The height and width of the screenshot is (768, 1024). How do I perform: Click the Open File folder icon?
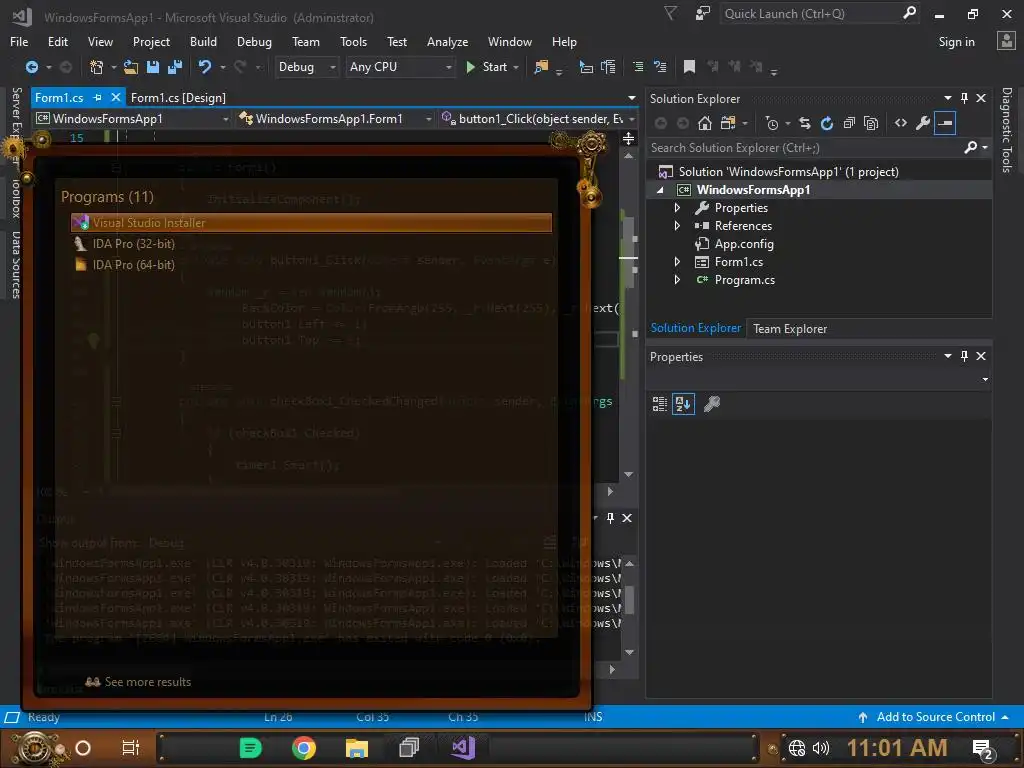pyautogui.click(x=131, y=67)
